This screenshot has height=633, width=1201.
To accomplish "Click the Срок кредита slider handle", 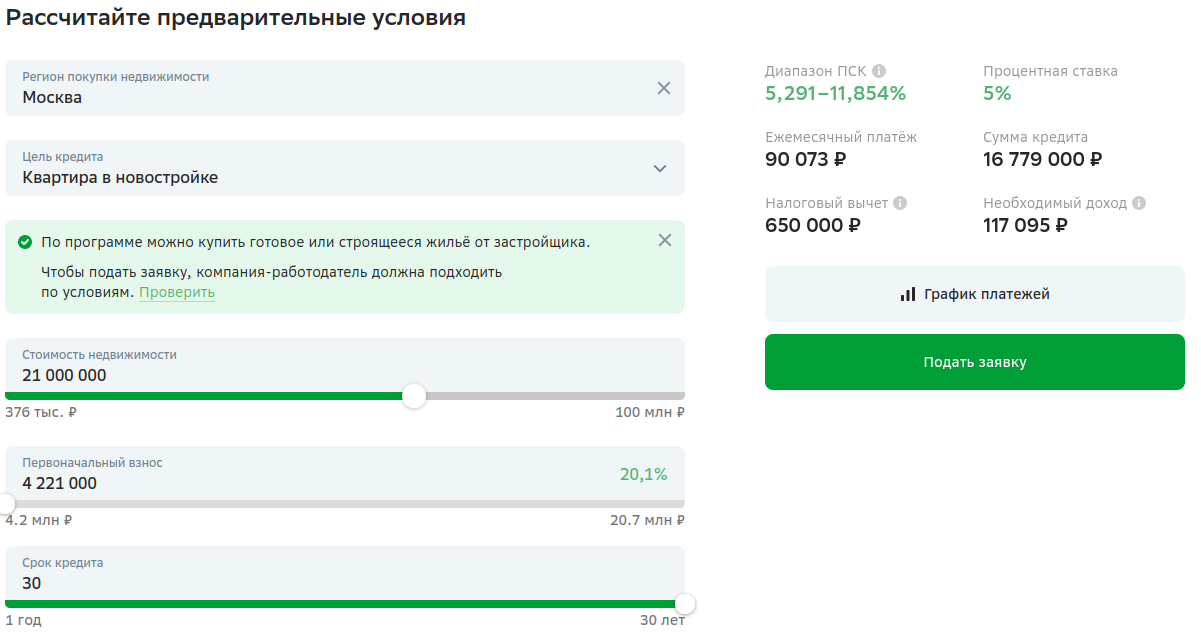I will tap(685, 604).
